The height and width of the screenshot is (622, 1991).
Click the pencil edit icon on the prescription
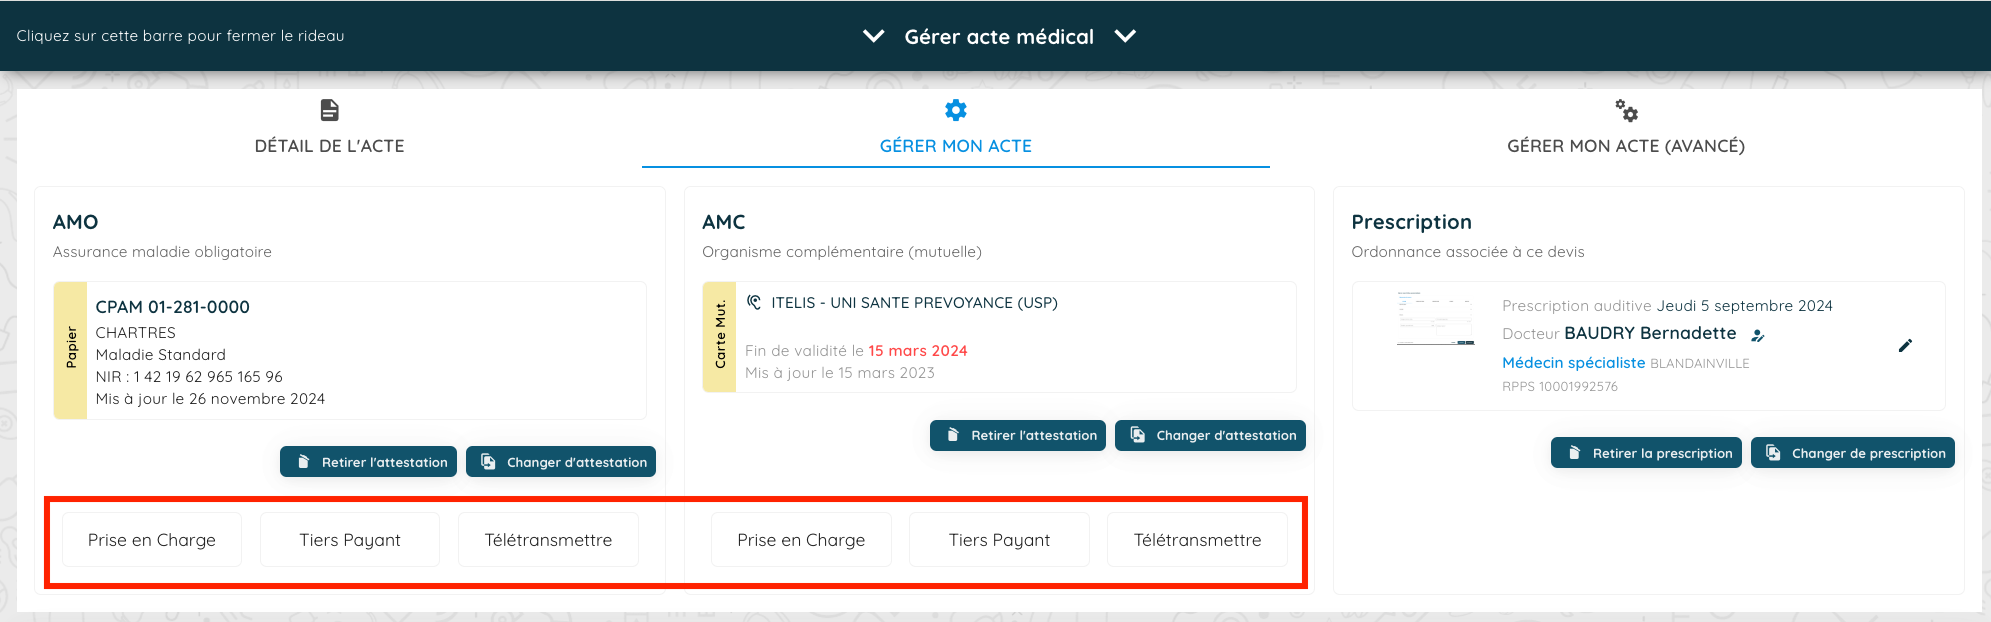pyautogui.click(x=1905, y=346)
